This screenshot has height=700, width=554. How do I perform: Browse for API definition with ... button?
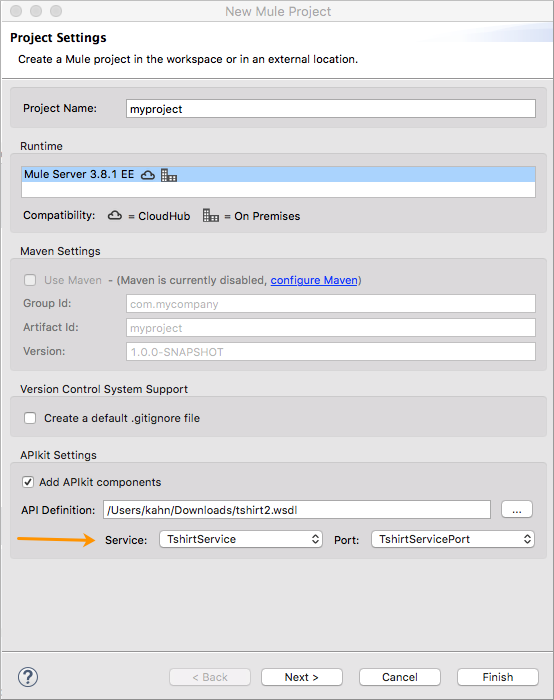517,510
